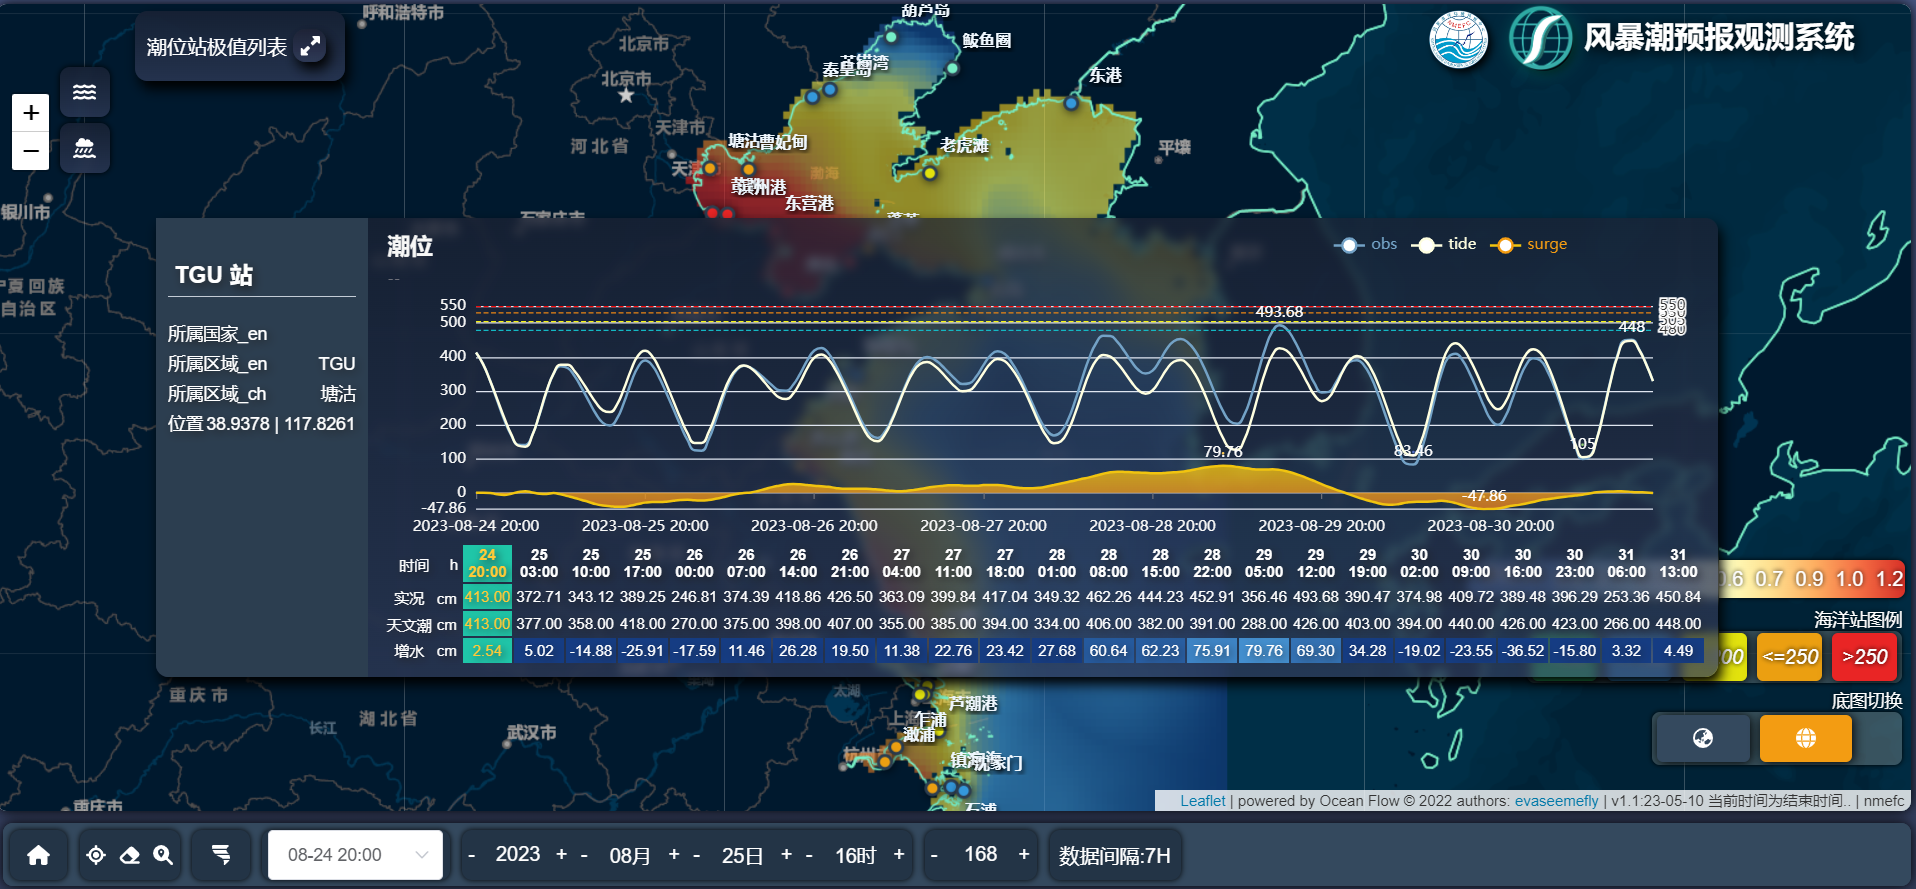Toggle the storm surge flood icon button
The width and height of the screenshot is (1916, 889).
tap(85, 148)
